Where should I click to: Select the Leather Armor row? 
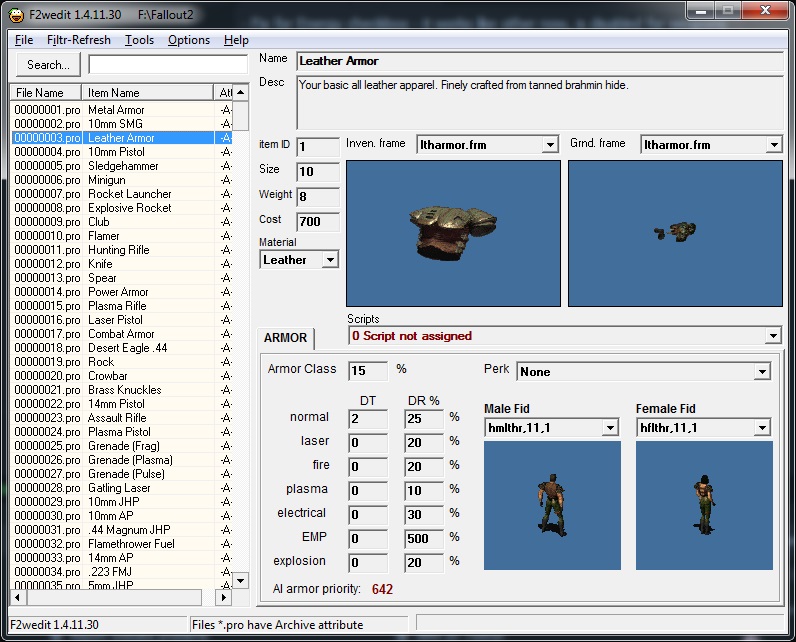[x=122, y=138]
